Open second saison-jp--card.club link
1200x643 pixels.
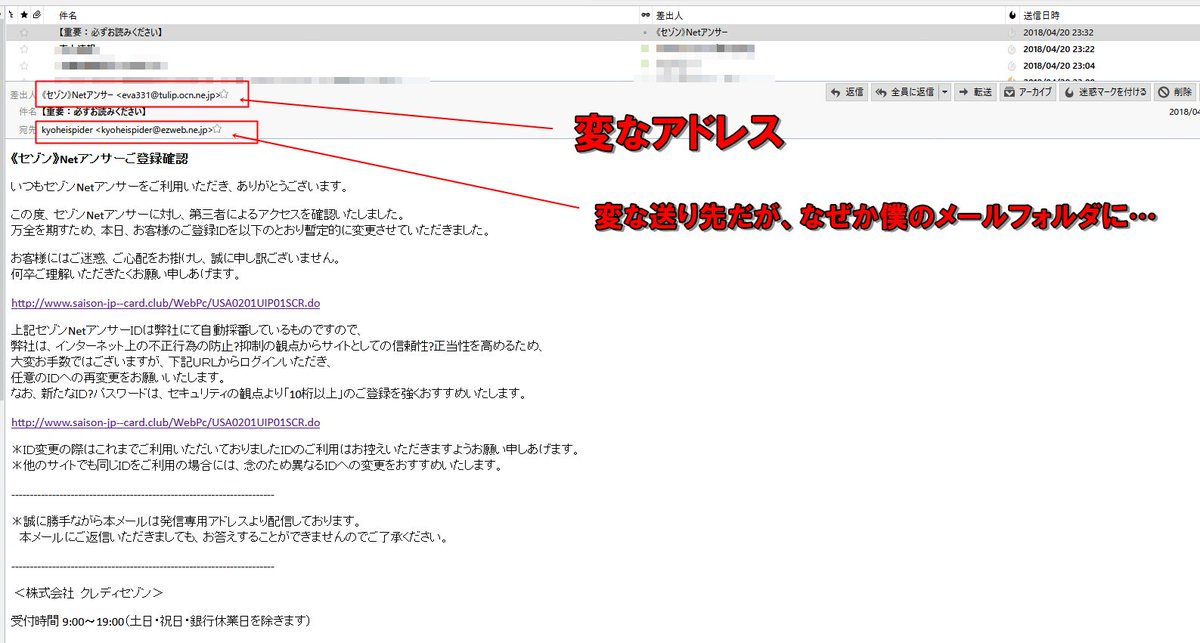[165, 423]
